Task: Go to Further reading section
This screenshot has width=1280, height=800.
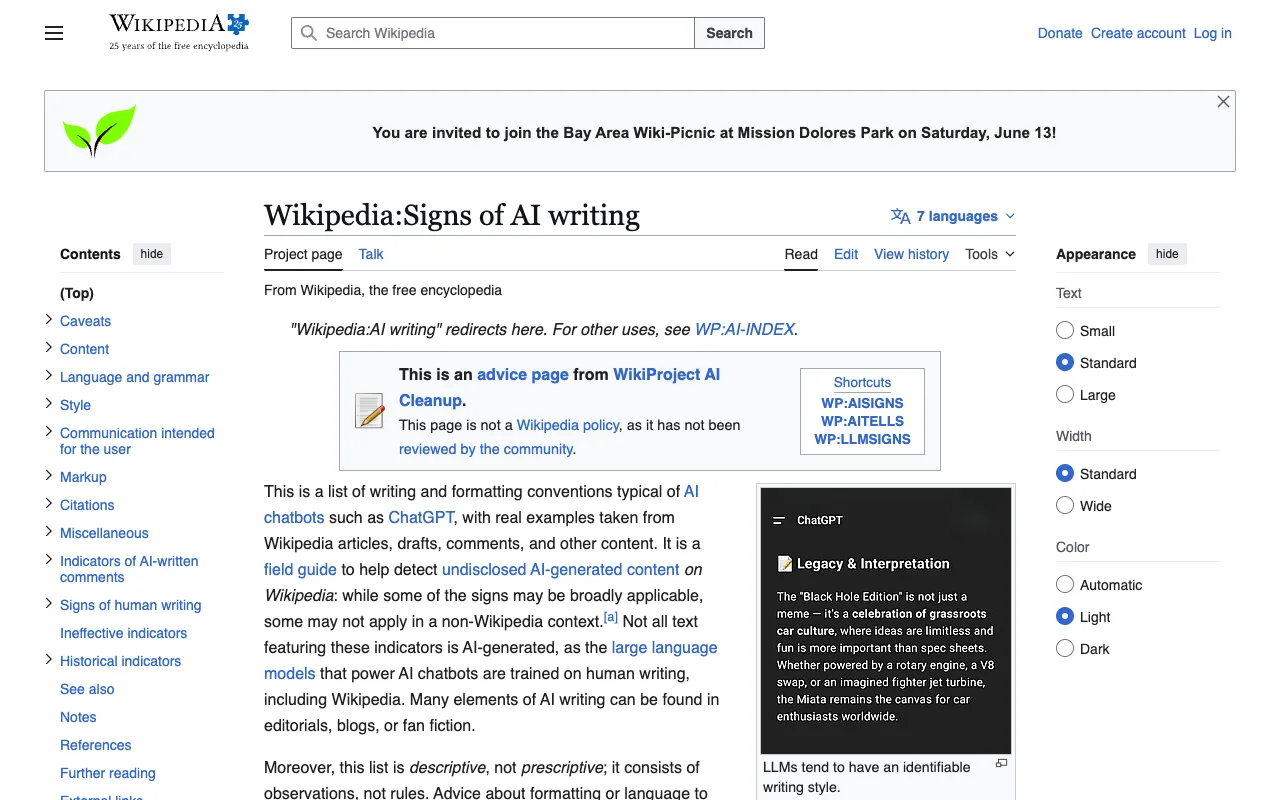Action: point(108,773)
